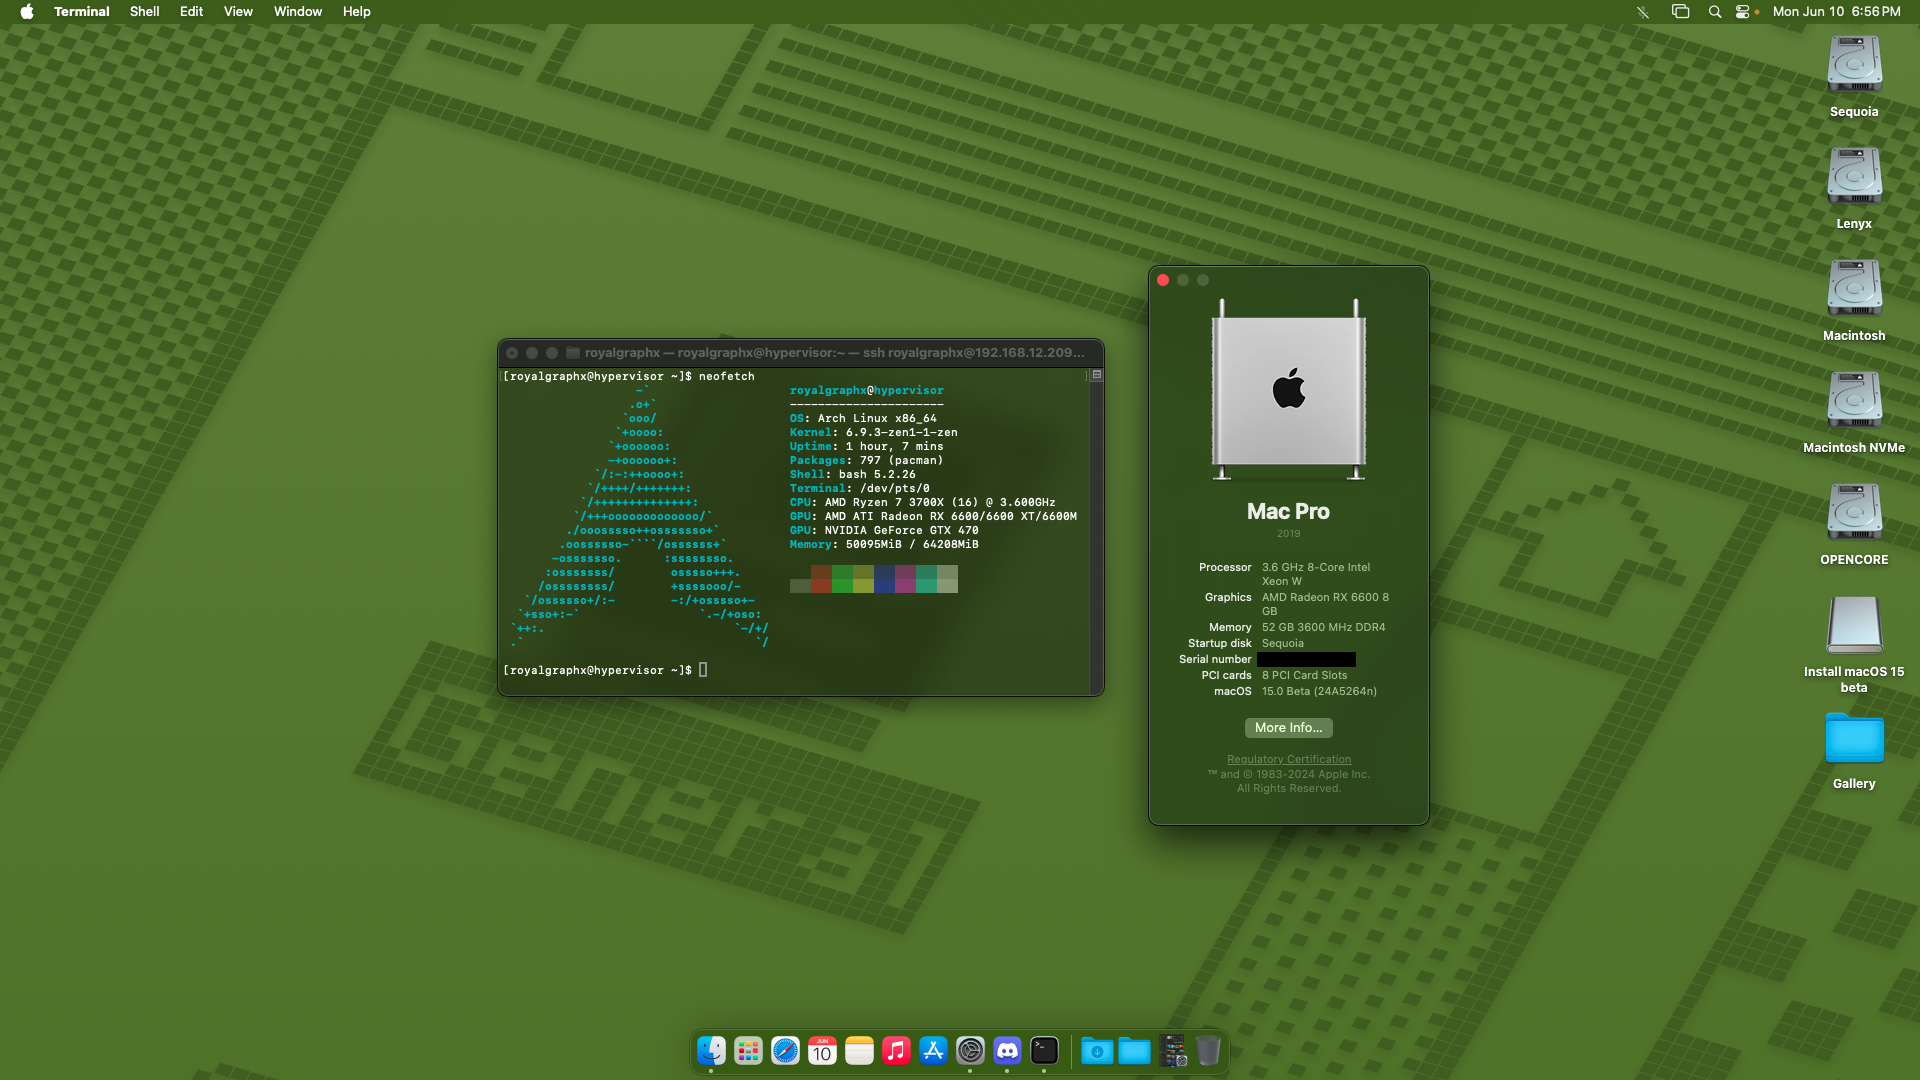
Task: Open Launchpad from the dock
Action: (746, 1051)
